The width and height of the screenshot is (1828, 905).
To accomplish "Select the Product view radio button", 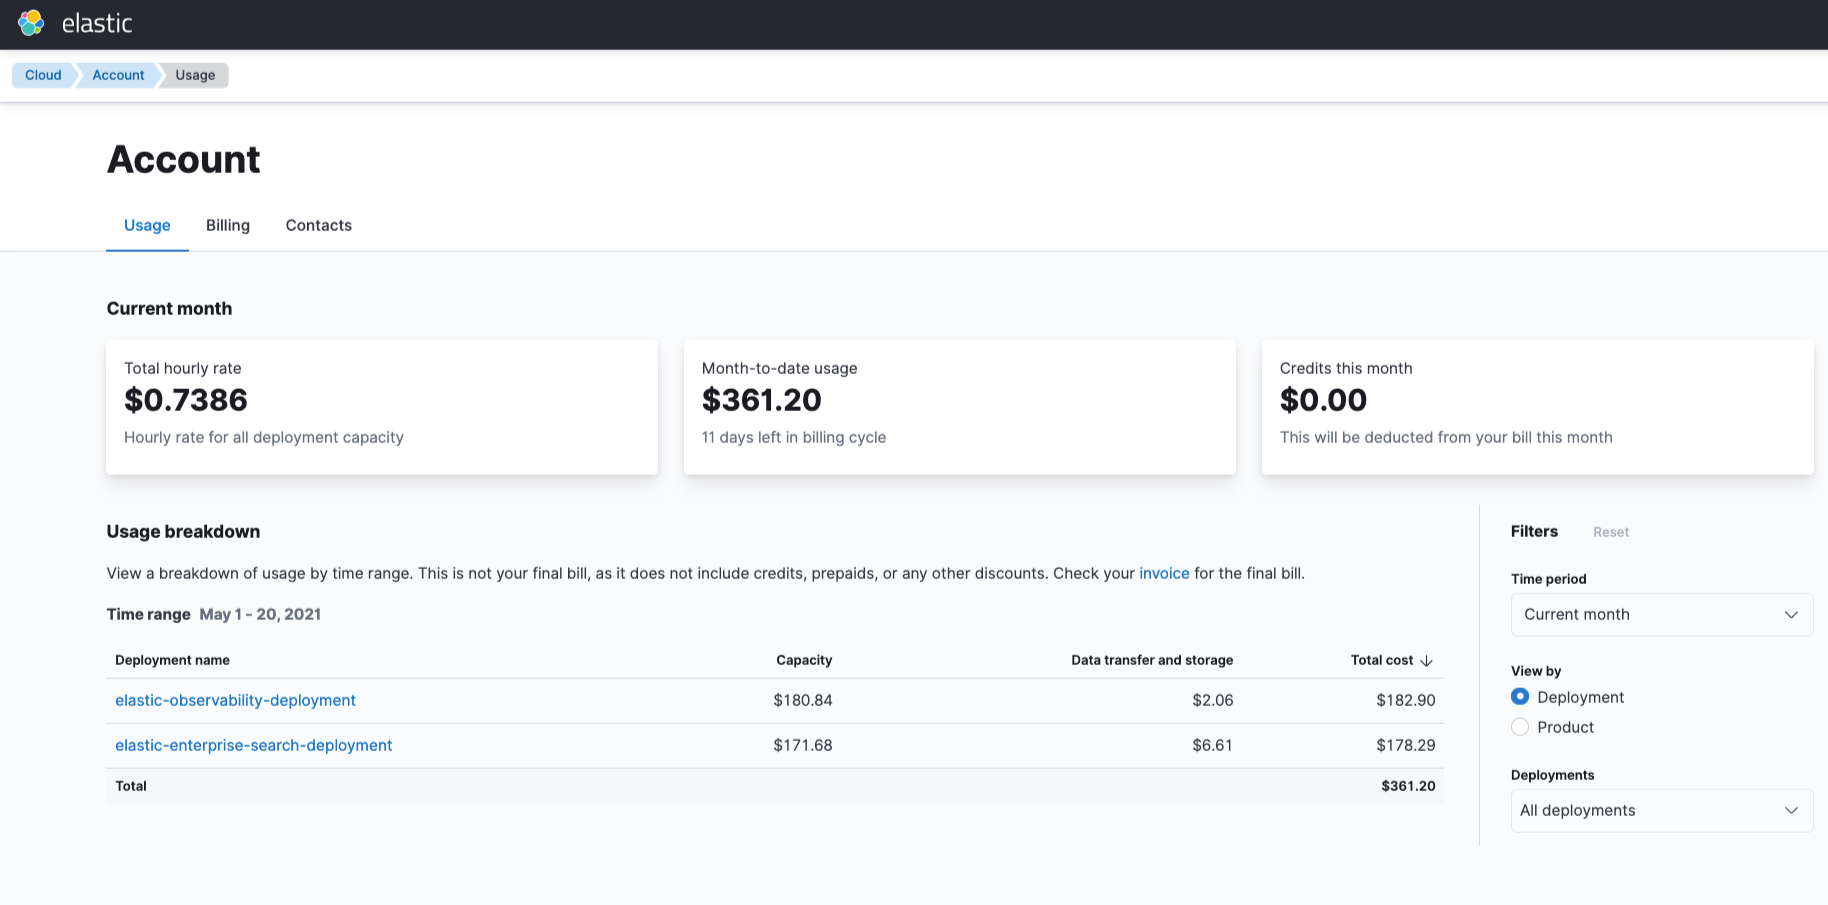I will click(x=1520, y=727).
